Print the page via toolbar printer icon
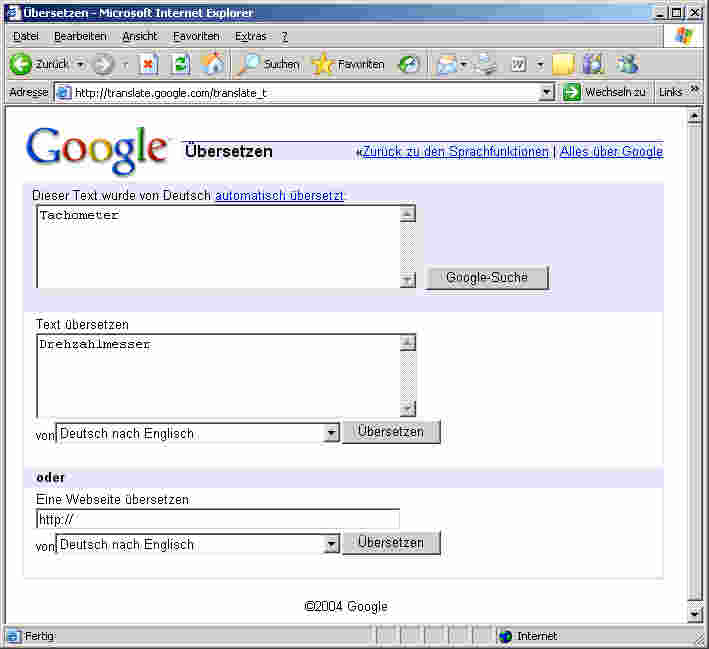This screenshot has width=709, height=649. pyautogui.click(x=487, y=64)
